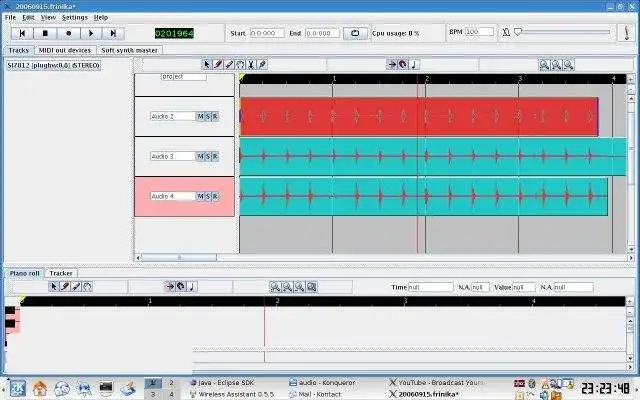
Task: Stop playback in the transport bar
Action: point(45,33)
